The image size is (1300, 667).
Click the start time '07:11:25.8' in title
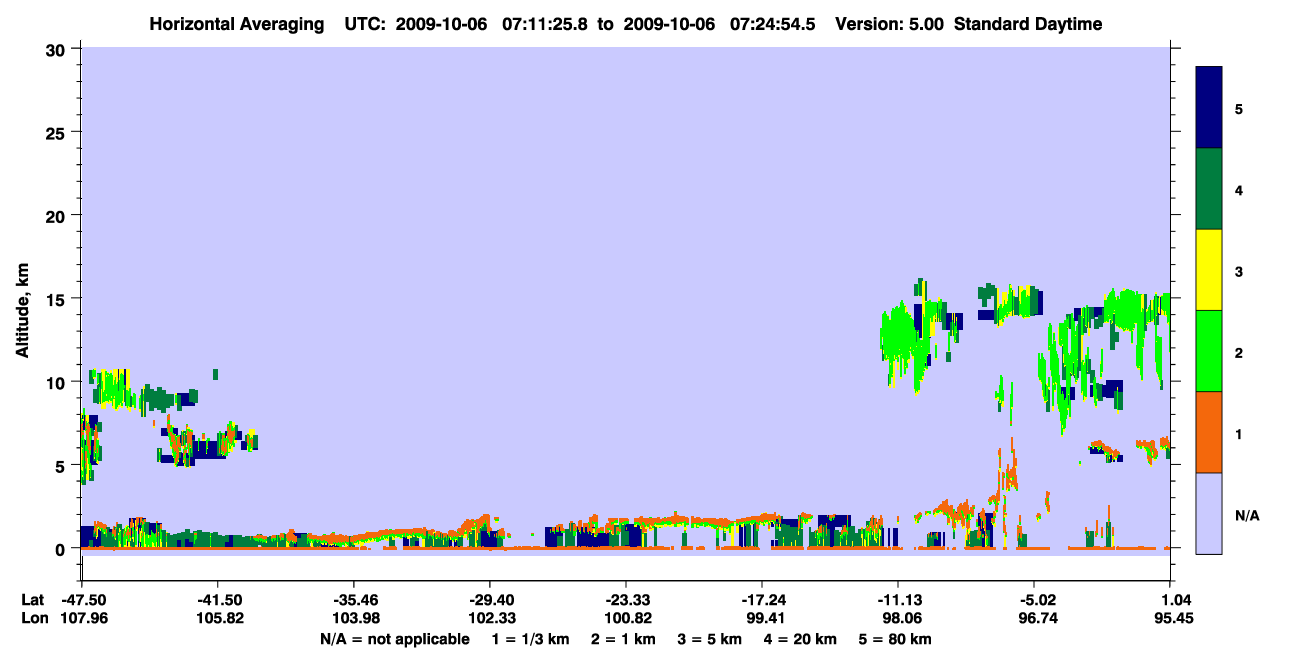pos(547,24)
